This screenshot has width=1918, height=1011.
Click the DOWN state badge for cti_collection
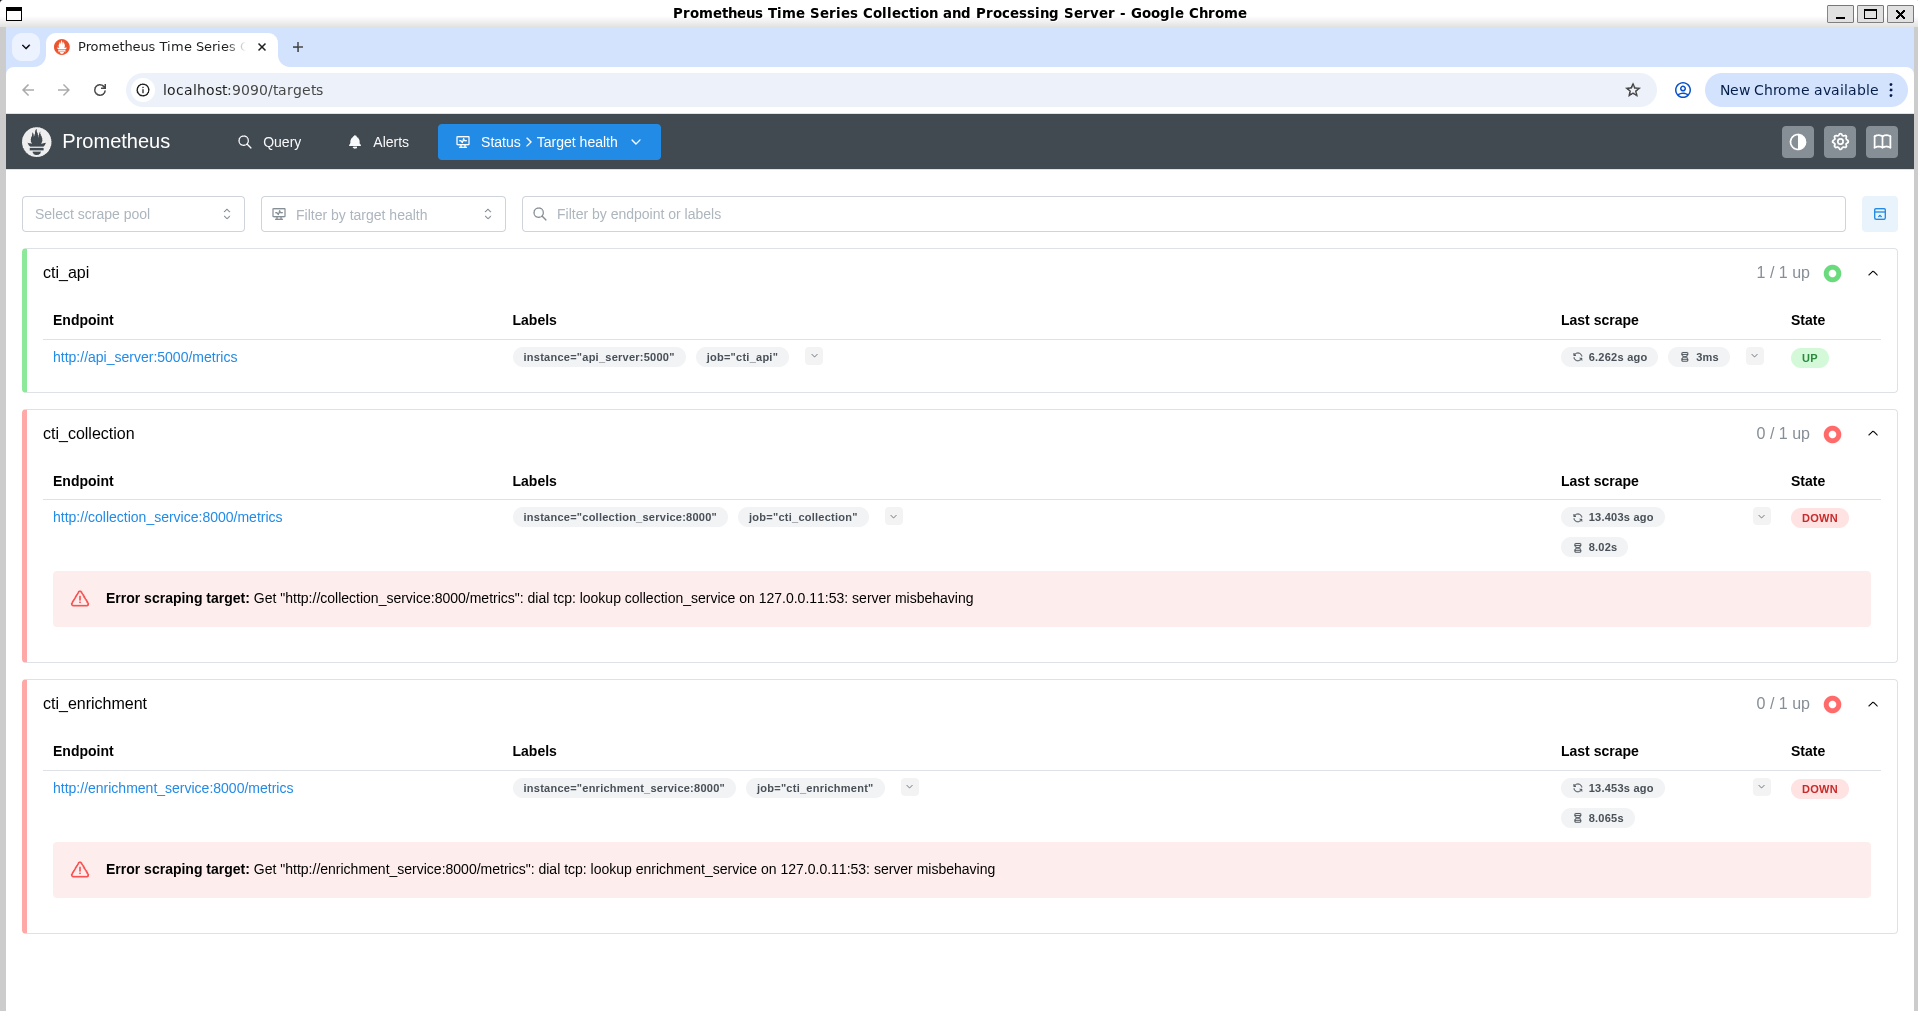click(1820, 518)
